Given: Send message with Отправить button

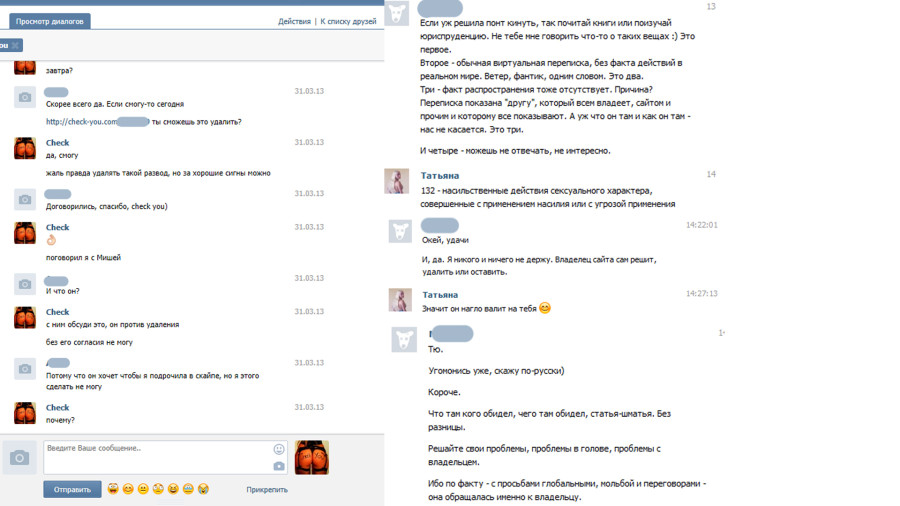Looking at the screenshot, I should pyautogui.click(x=72, y=489).
